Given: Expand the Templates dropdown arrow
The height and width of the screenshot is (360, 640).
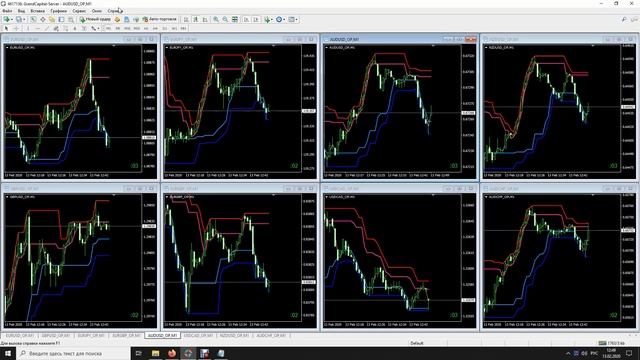Looking at the screenshot, I should click(297, 19).
